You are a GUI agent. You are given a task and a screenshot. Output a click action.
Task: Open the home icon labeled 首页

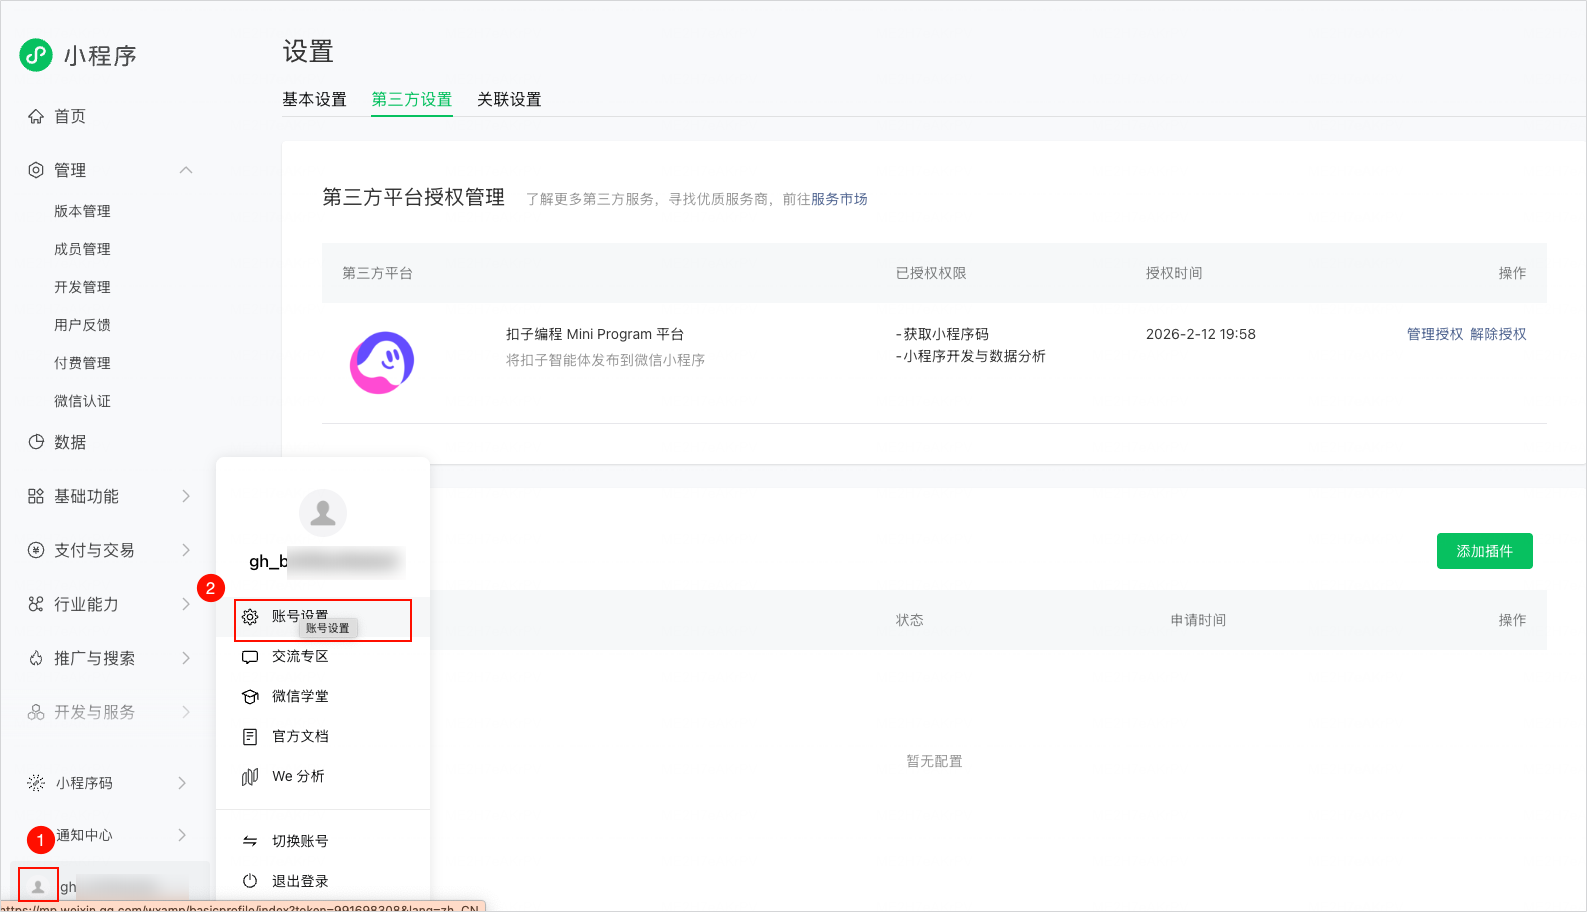click(36, 116)
